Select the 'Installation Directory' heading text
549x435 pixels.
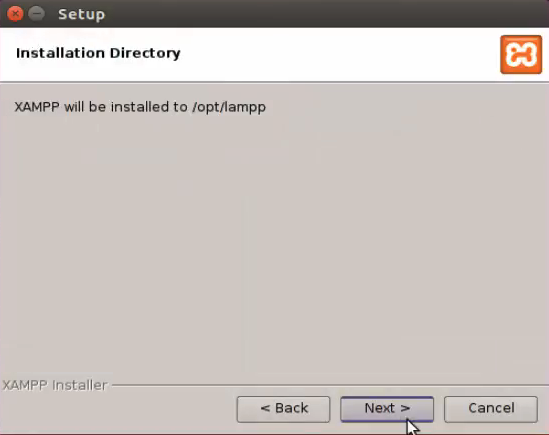pyautogui.click(x=98, y=53)
